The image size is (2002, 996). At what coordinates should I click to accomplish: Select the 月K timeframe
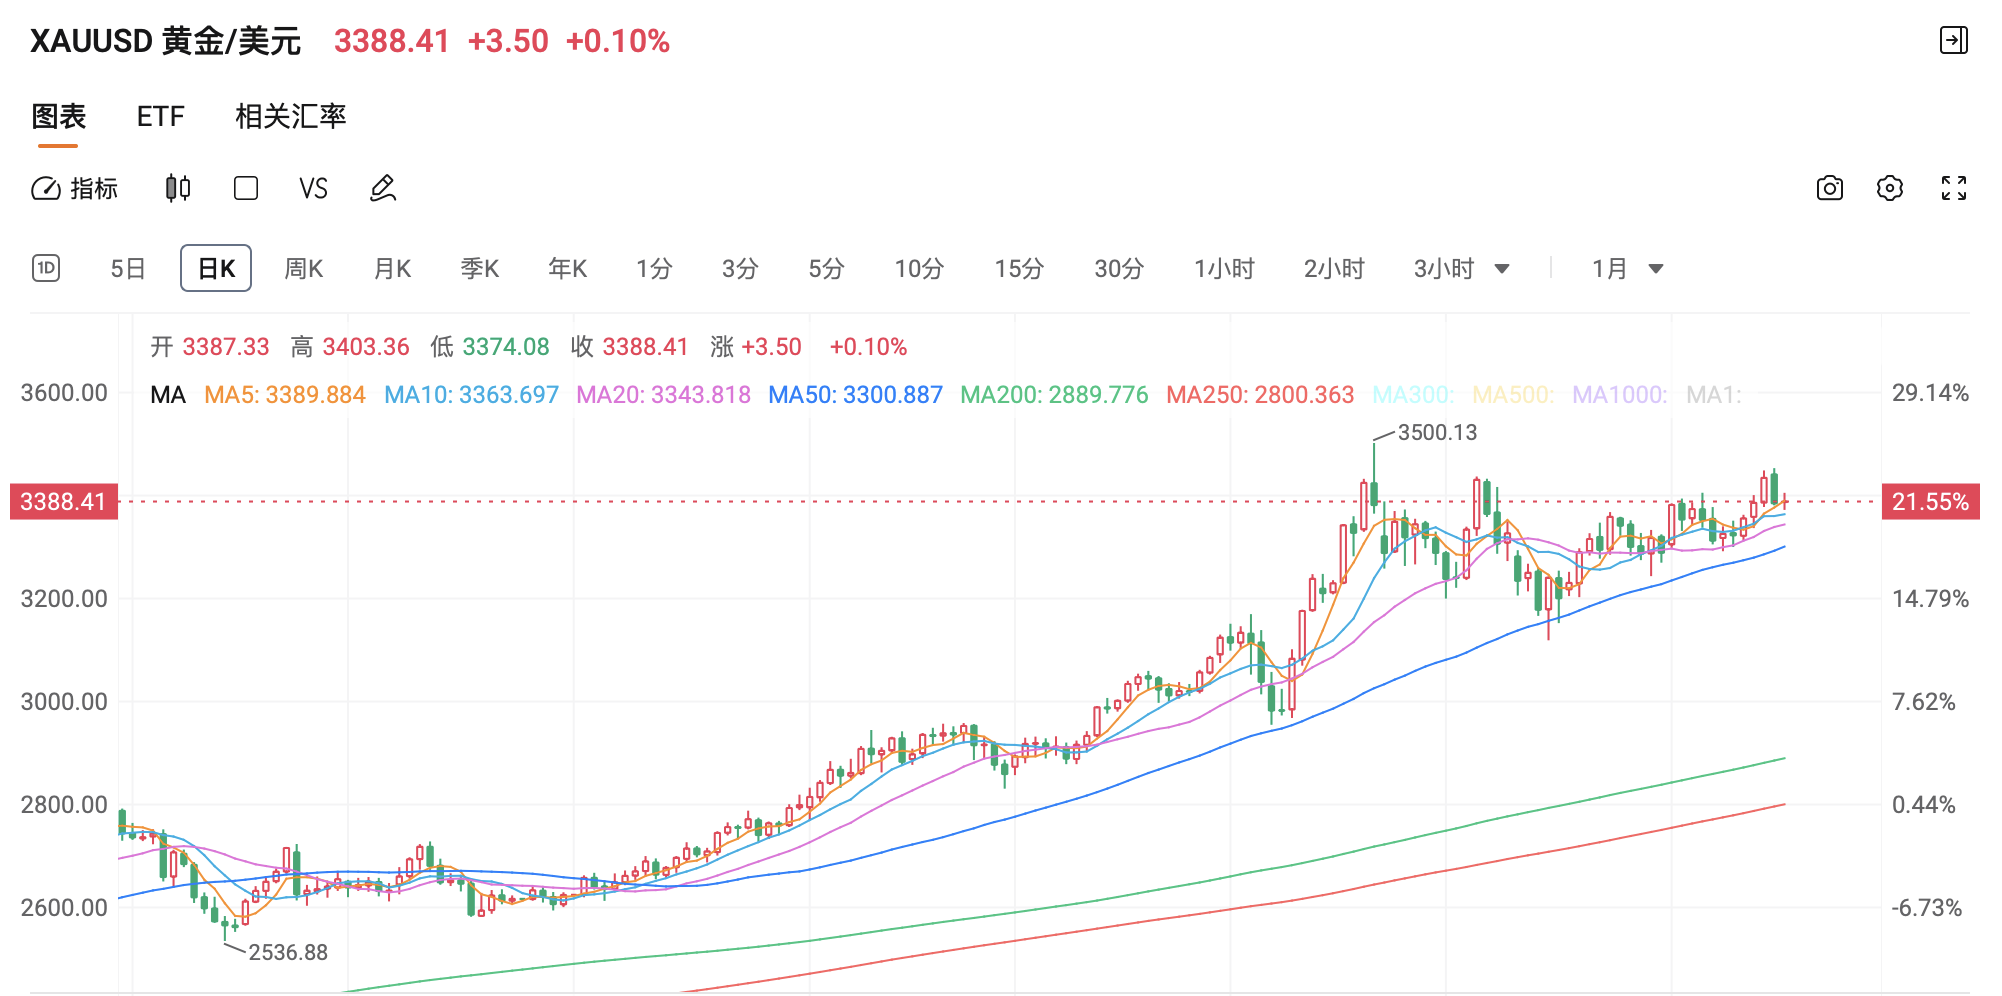pos(392,268)
